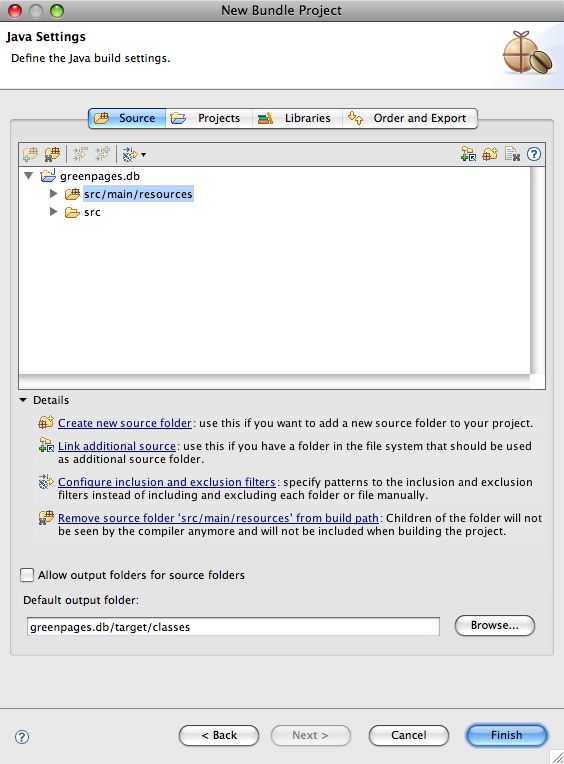Viewport: 564px width, 764px height.
Task: Open the Order and Export tab
Action: pyautogui.click(x=410, y=118)
